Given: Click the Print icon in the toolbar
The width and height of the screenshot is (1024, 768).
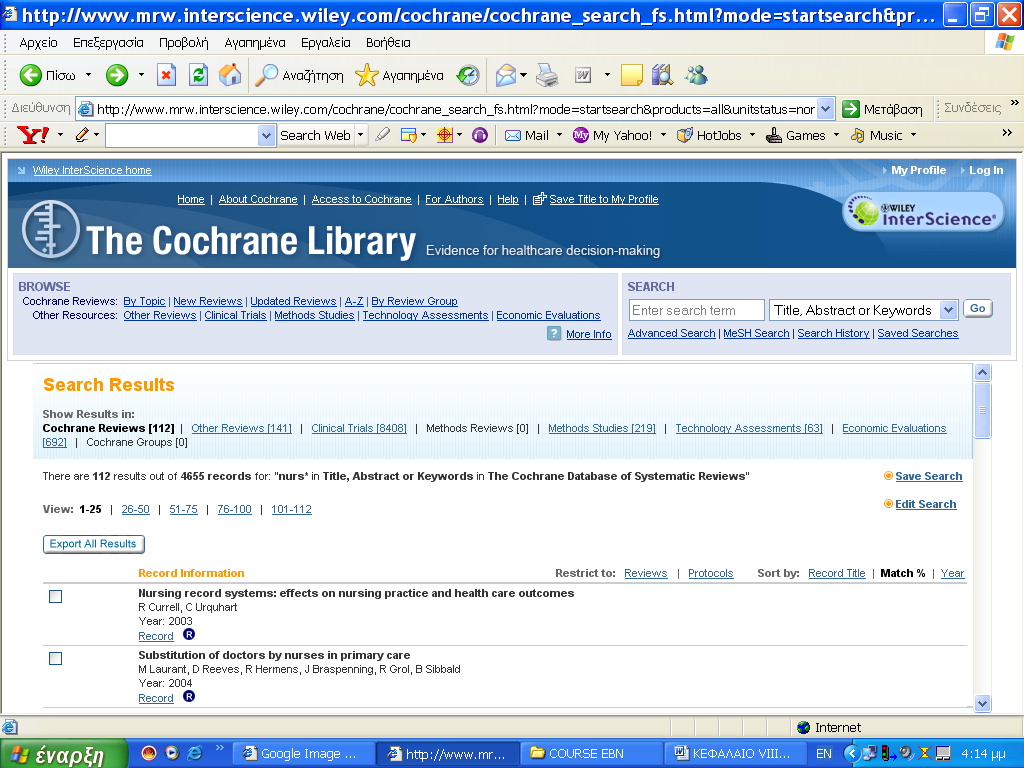Looking at the screenshot, I should click(x=547, y=75).
